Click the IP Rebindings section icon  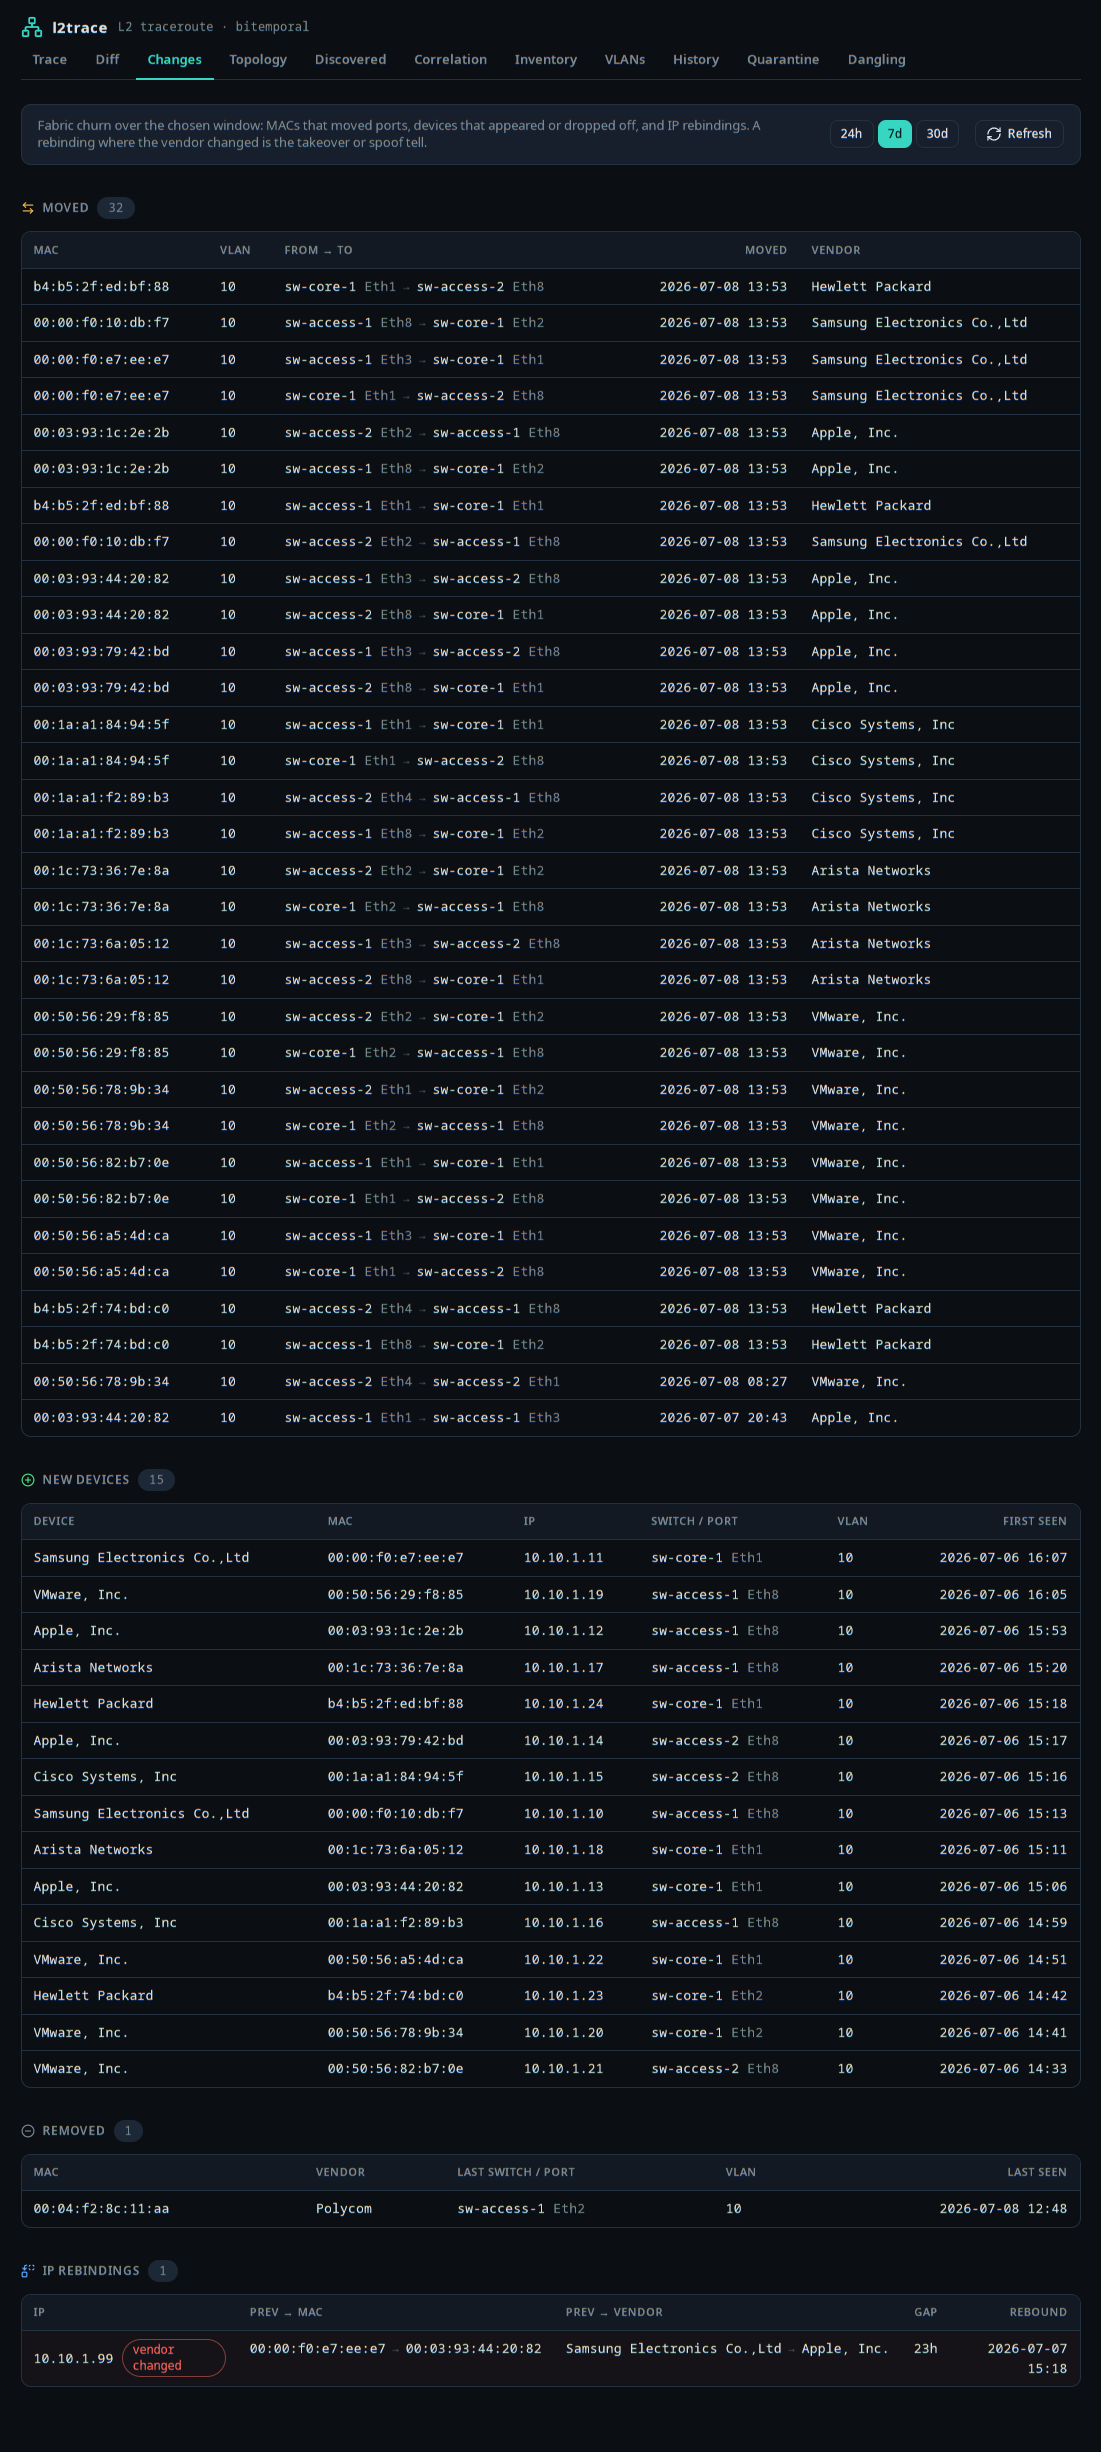[x=28, y=2271]
